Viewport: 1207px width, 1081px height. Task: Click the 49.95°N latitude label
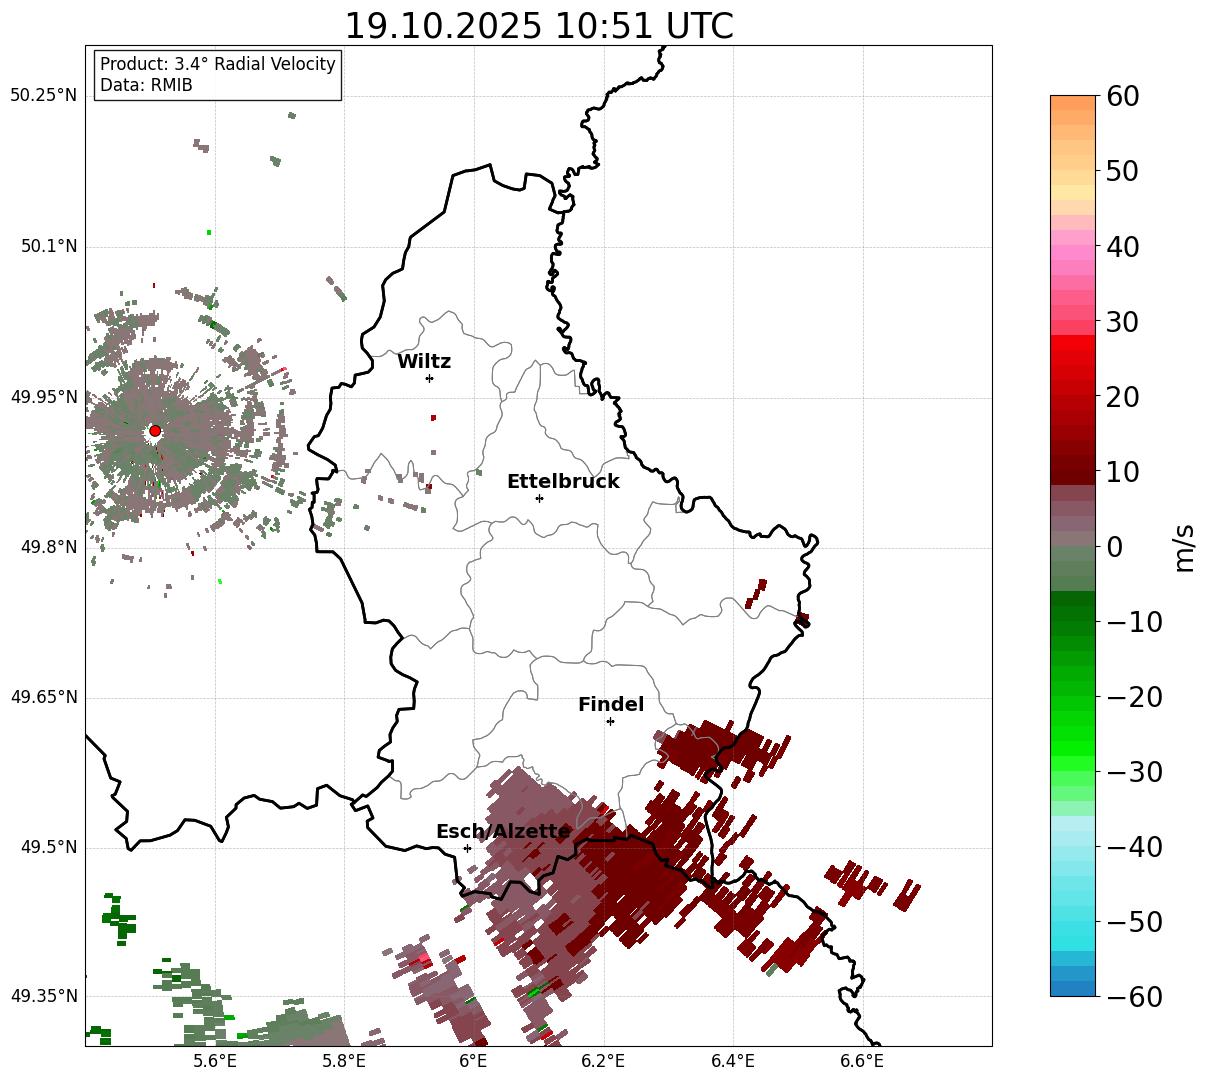43,398
